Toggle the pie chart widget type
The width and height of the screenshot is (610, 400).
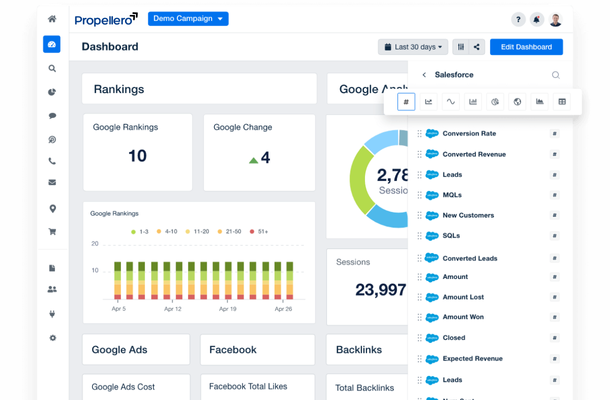point(495,102)
